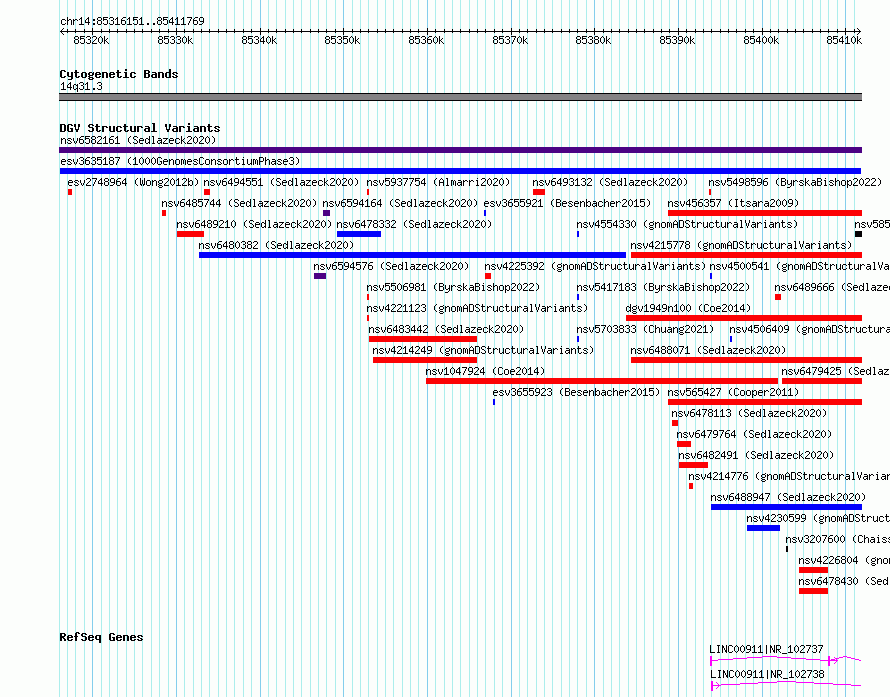The image size is (890, 697).
Task: Click the purple nsv6594576 variant bar
Action: coord(320,276)
